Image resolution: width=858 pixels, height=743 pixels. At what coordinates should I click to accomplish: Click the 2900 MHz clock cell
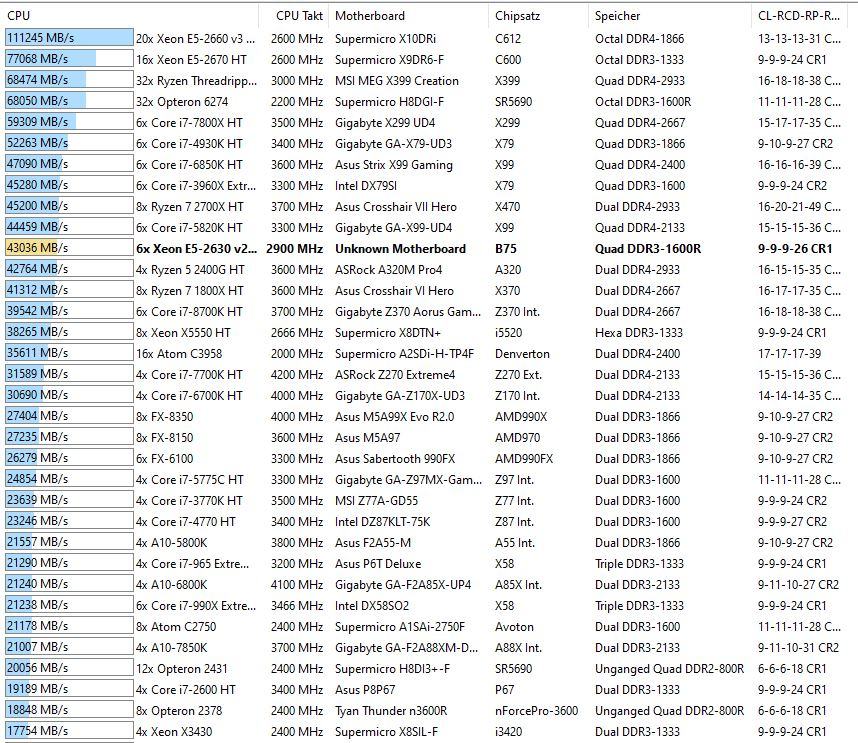(295, 249)
